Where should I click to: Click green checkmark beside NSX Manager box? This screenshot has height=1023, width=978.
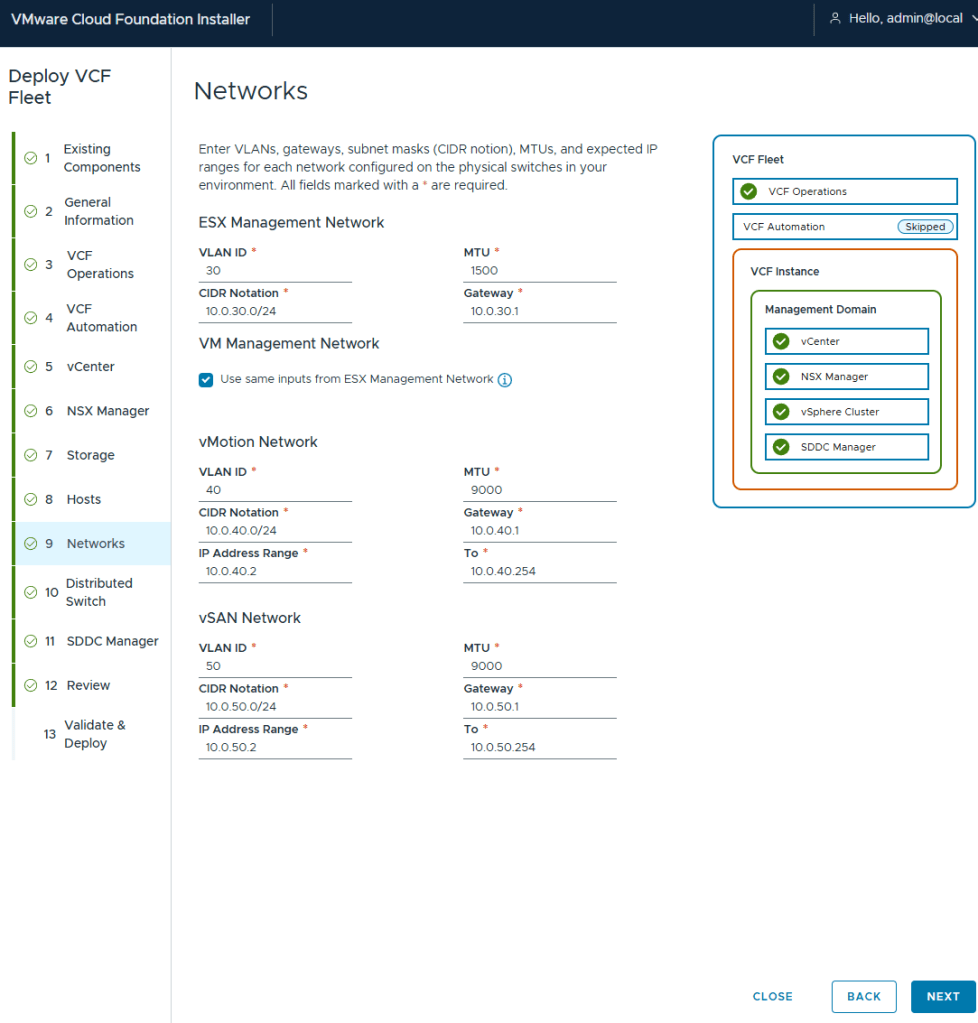click(x=781, y=377)
